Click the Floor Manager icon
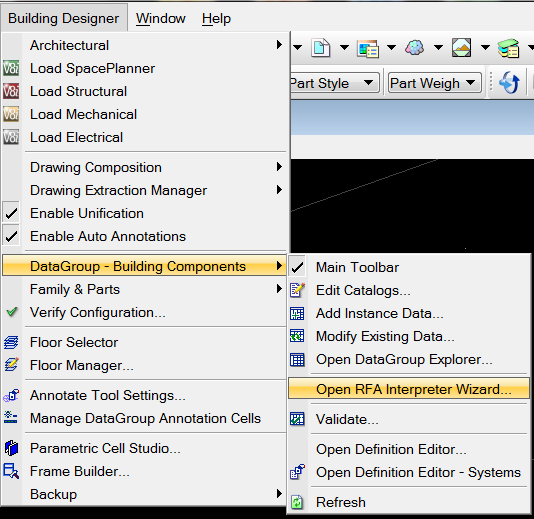This screenshot has height=519, width=534. pyautogui.click(x=11, y=365)
